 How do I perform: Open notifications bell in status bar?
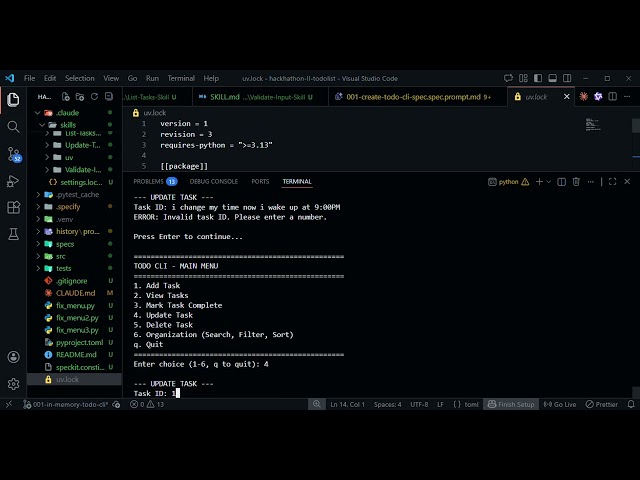(631, 404)
